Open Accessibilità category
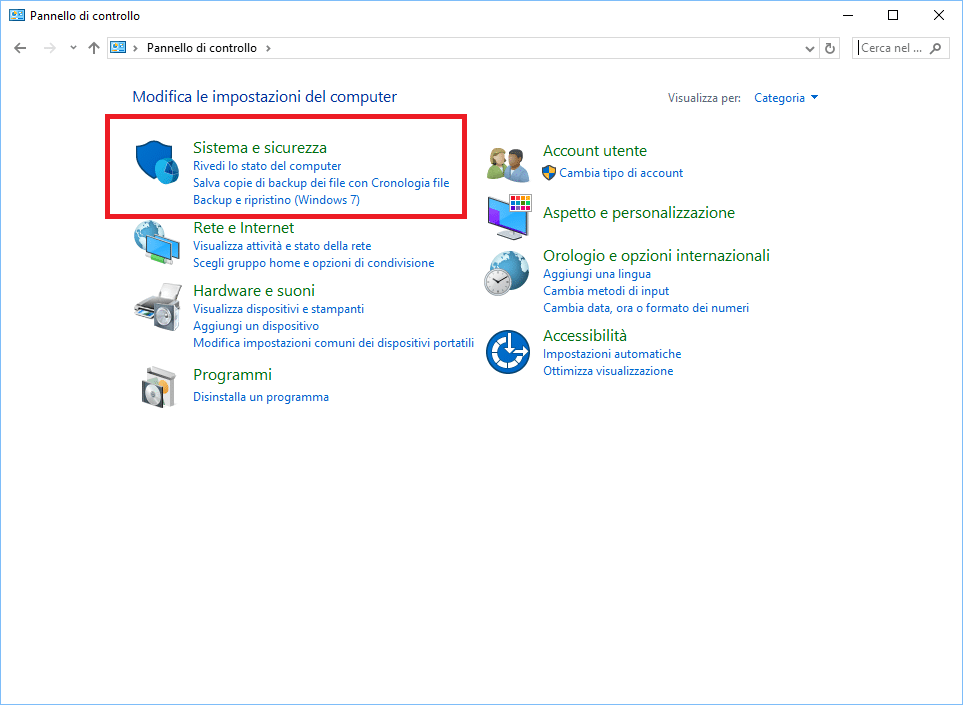The height and width of the screenshot is (705, 963). pos(585,336)
